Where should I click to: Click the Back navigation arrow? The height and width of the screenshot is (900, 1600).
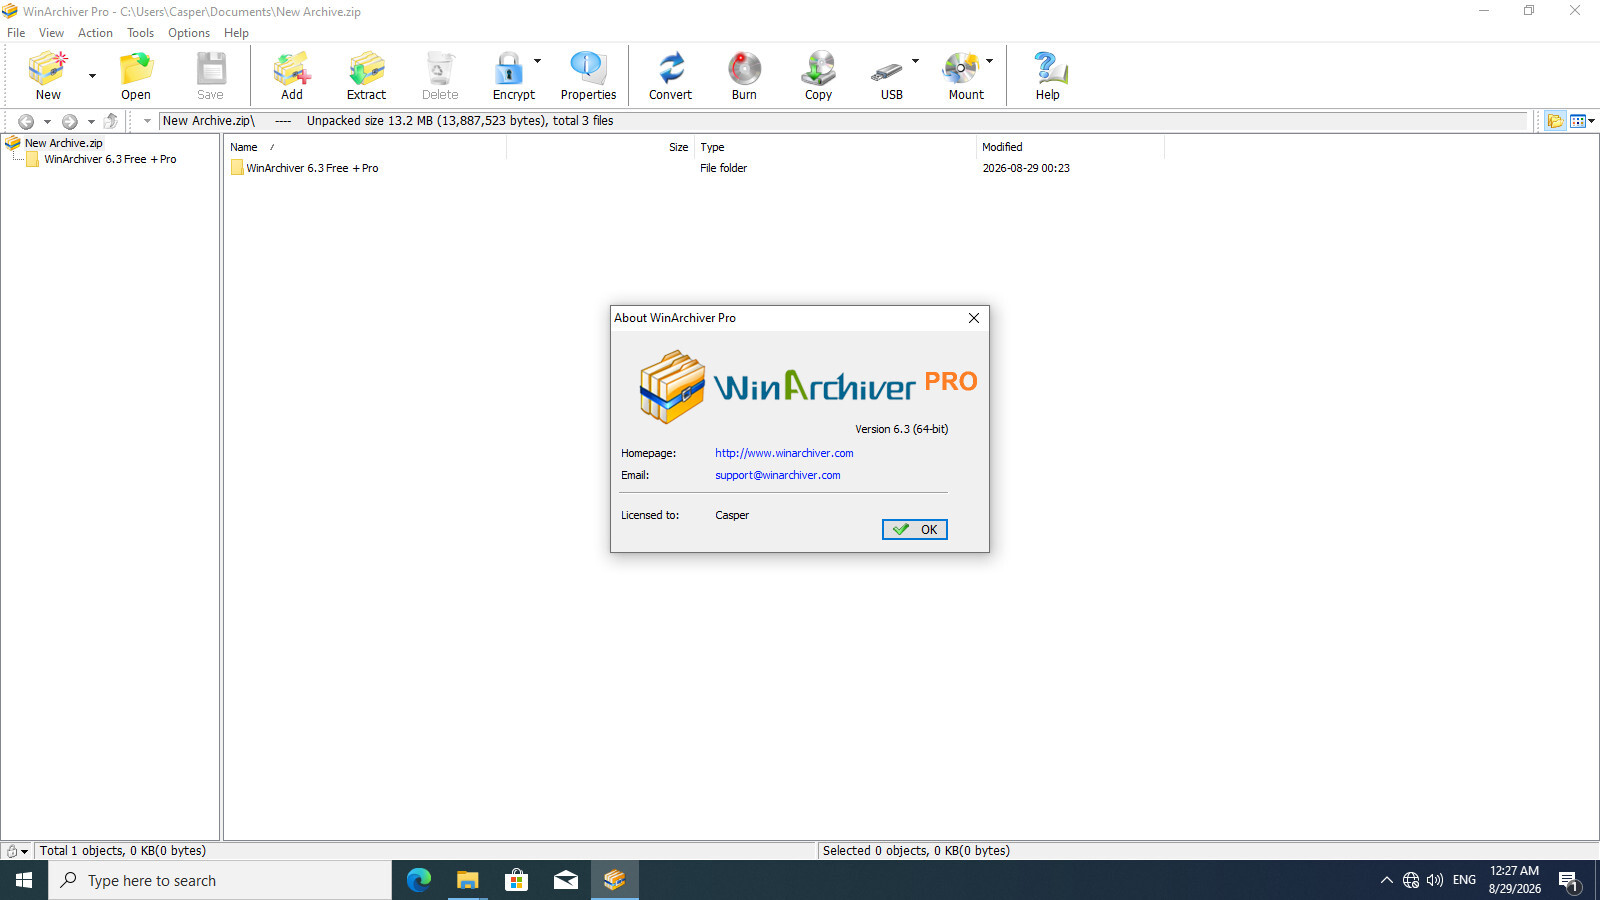pos(26,121)
